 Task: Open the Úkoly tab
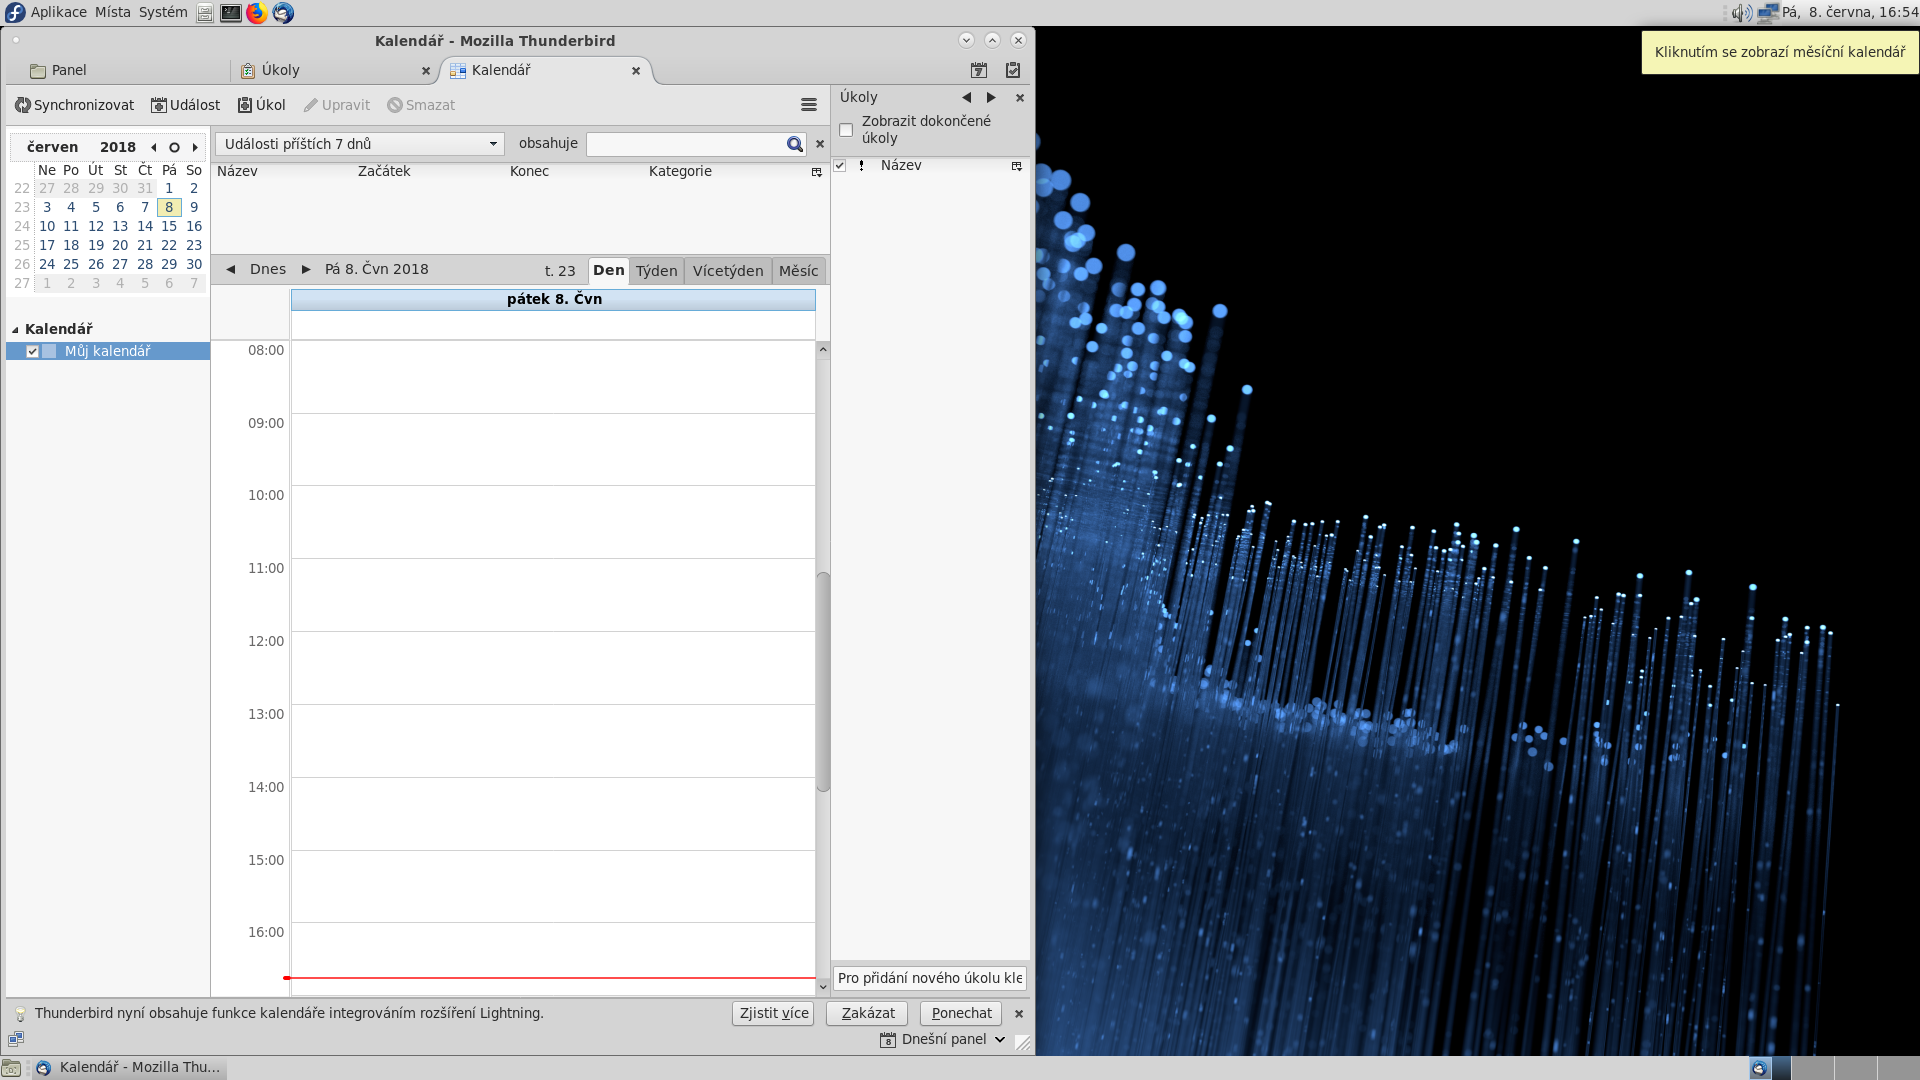pyautogui.click(x=280, y=70)
